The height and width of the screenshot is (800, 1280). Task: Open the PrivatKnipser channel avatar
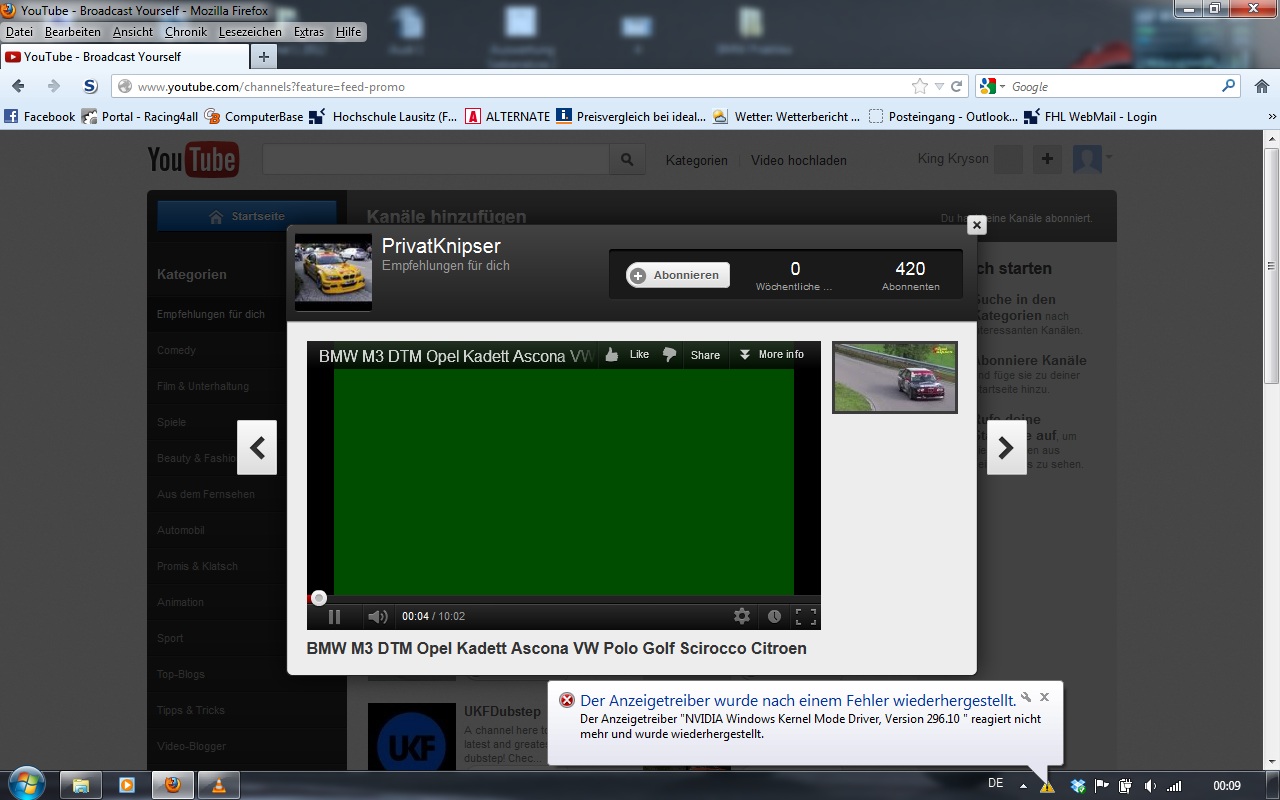click(333, 272)
